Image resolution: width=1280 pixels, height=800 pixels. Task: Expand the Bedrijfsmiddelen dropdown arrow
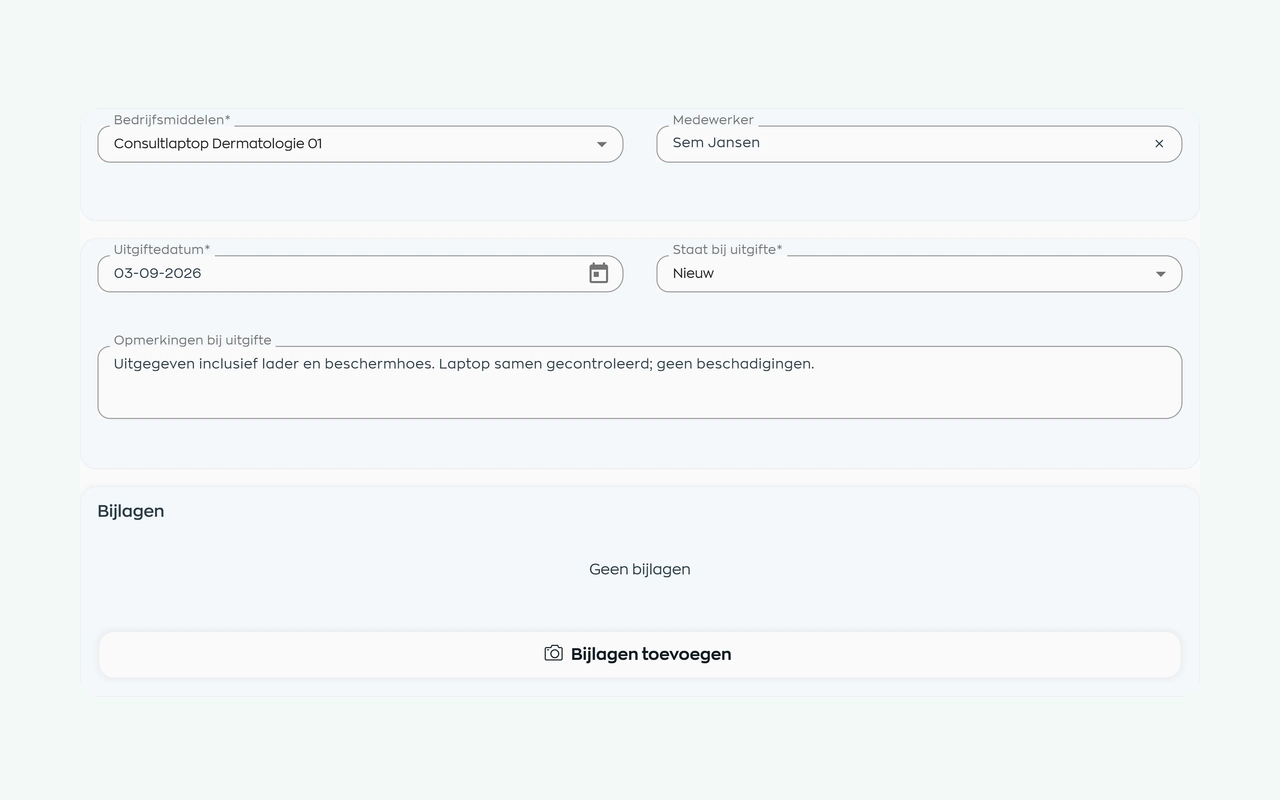pos(602,144)
